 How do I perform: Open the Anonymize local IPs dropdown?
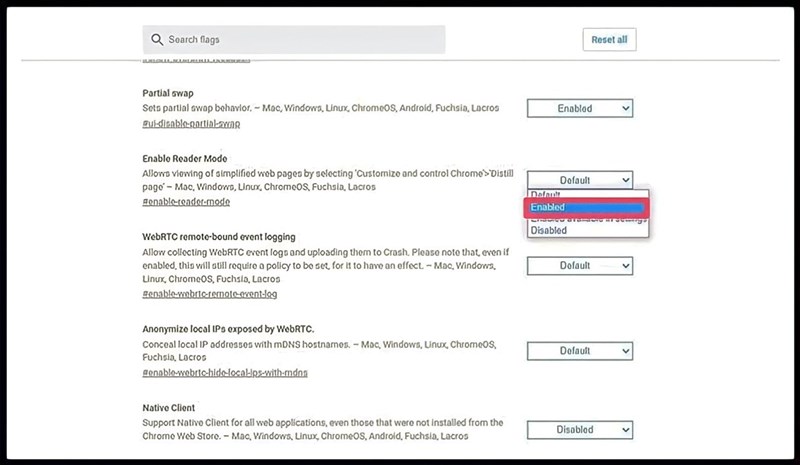pos(580,351)
